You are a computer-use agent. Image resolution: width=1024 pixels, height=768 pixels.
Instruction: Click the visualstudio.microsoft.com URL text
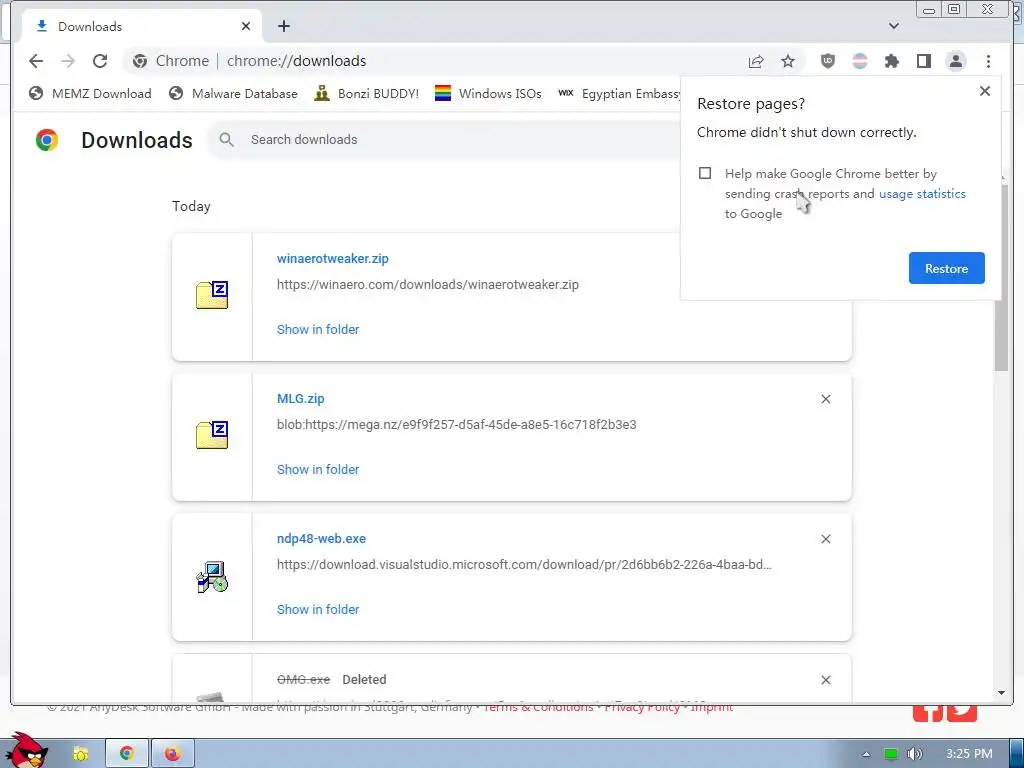tap(524, 564)
